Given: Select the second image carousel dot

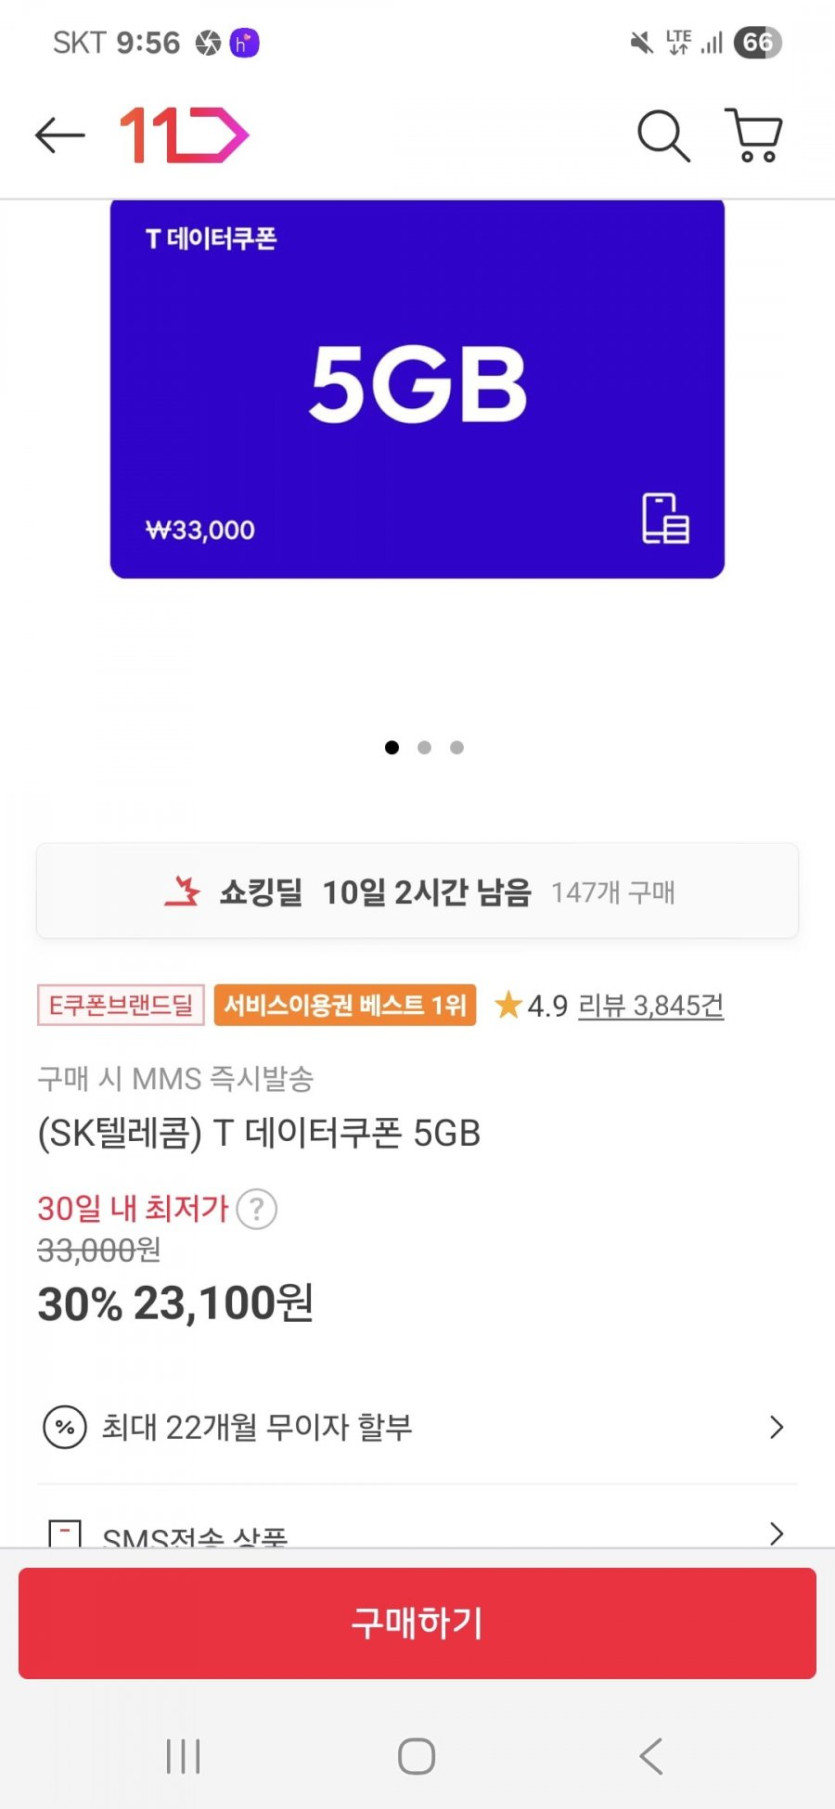Looking at the screenshot, I should point(424,747).
